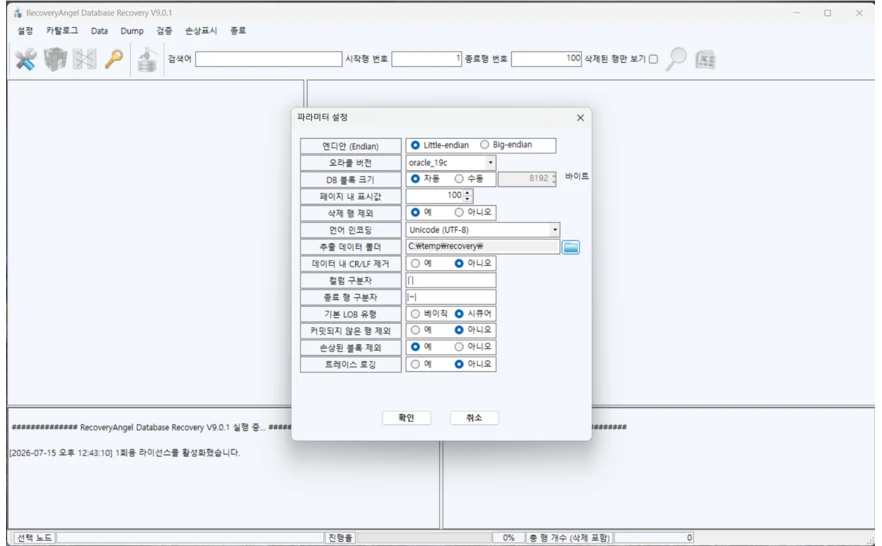This screenshot has width=882, height=546.
Task: Click the 기본 LOB 유형 label button
Action: pyautogui.click(x=350, y=314)
